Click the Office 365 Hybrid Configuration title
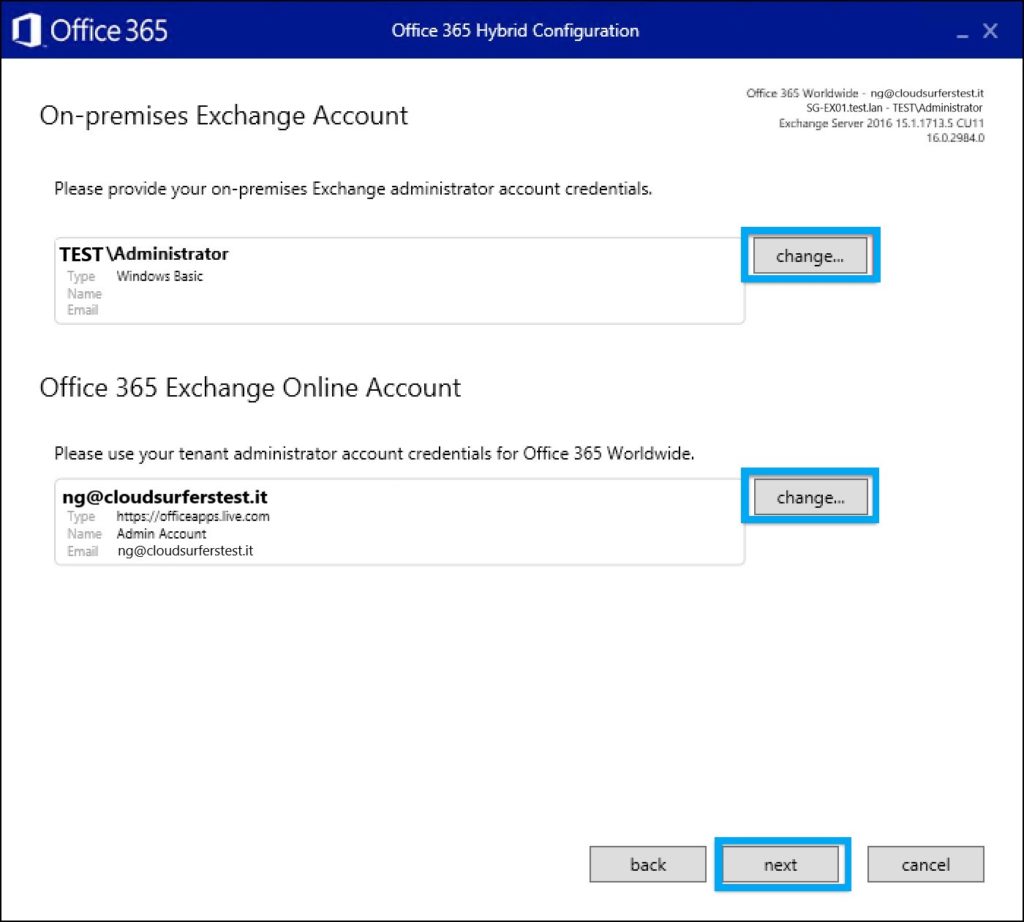Screen dimensions: 1024x922 pyautogui.click(x=515, y=31)
